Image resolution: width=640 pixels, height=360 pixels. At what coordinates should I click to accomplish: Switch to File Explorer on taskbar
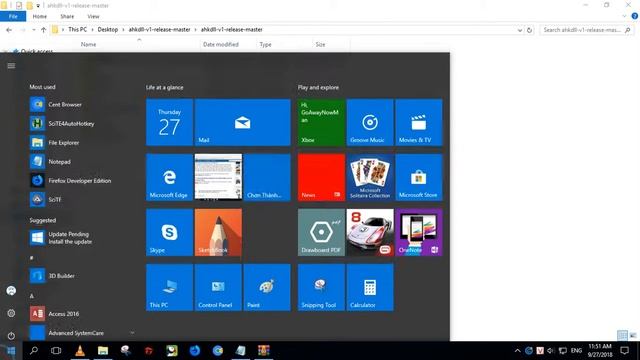pyautogui.click(x=103, y=351)
